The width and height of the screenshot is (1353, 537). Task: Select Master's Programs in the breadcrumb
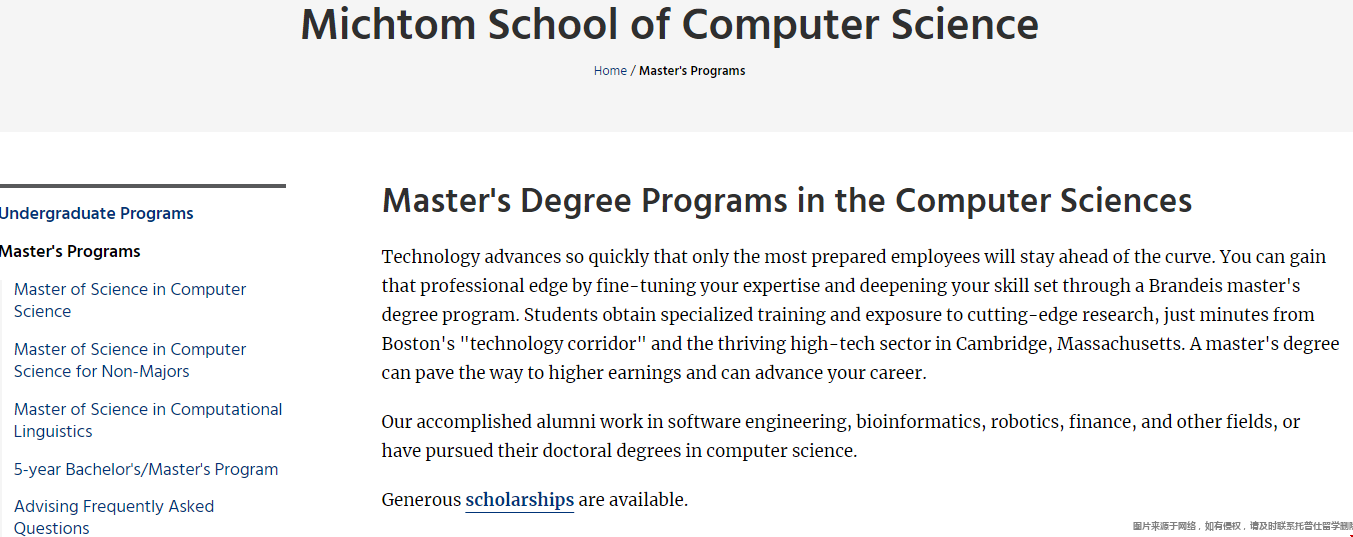[692, 71]
